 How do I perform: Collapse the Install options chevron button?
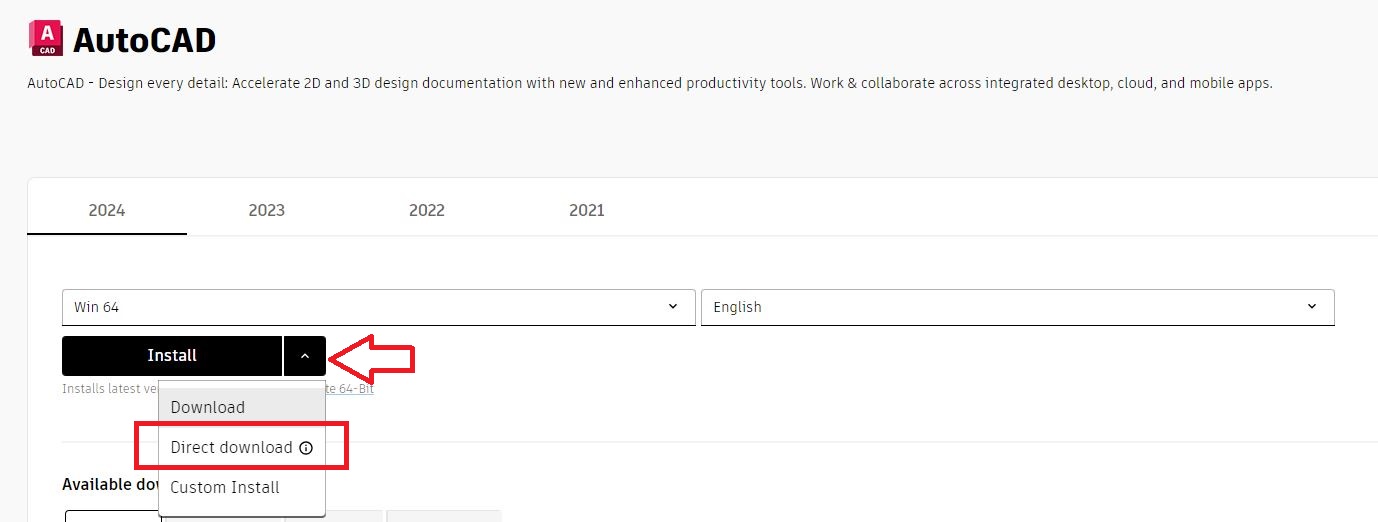click(305, 356)
